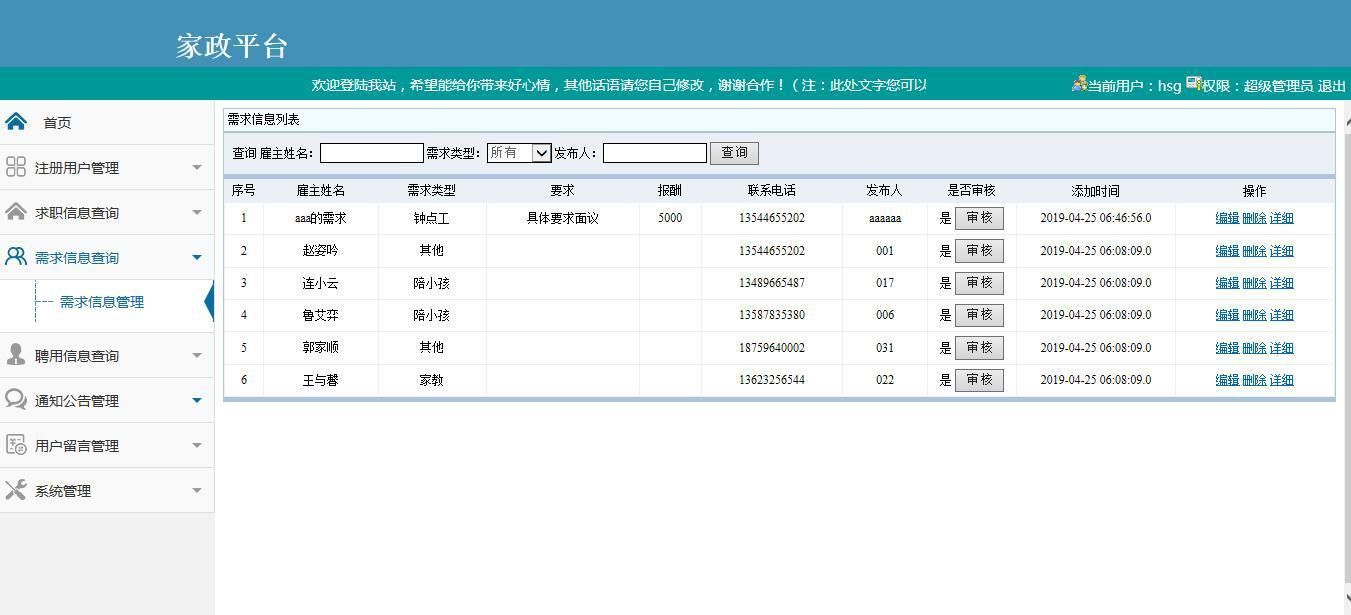Screen dimensions: 1351x615
Task: Click 编辑 link for 鲁艾弈 row
Action: click(1227, 315)
